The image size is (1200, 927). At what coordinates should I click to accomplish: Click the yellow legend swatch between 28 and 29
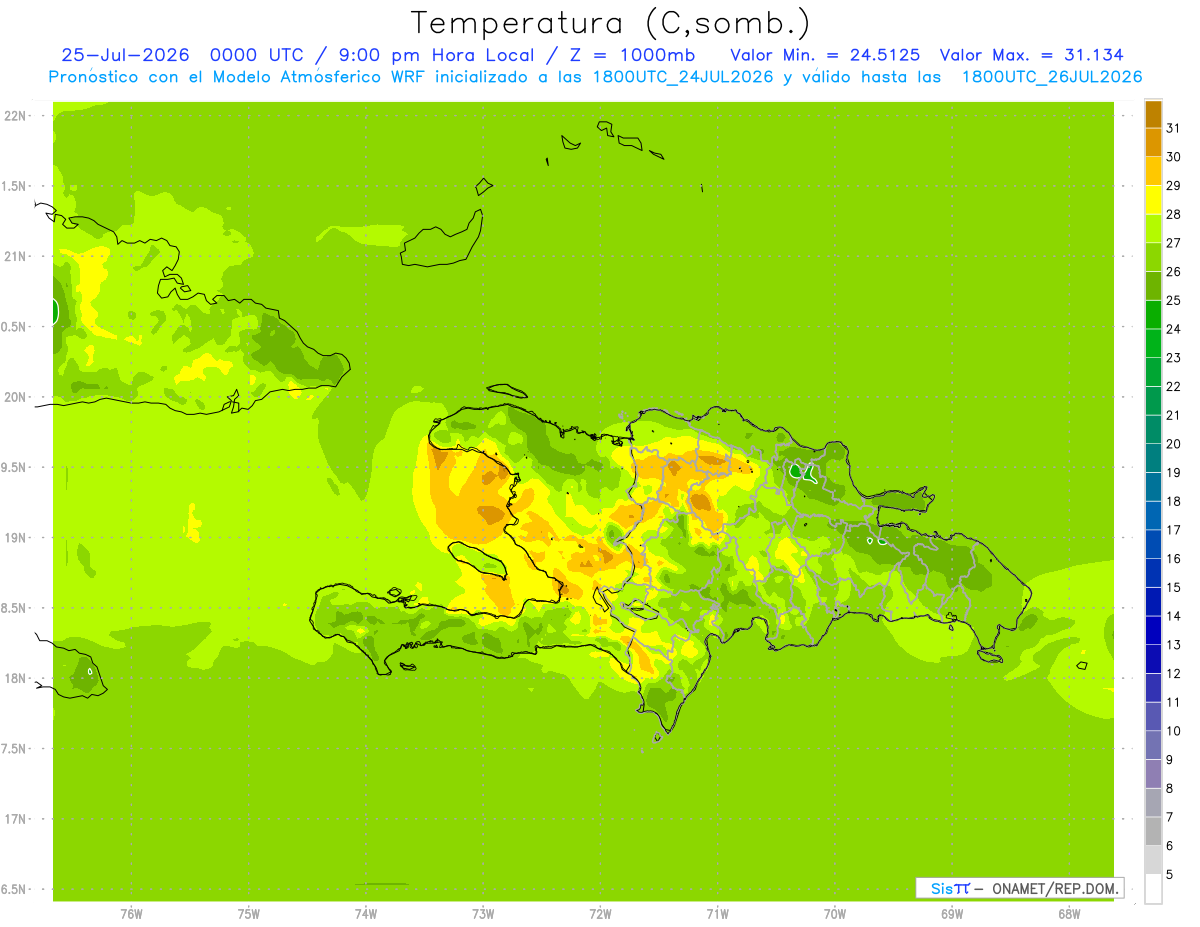click(1153, 200)
